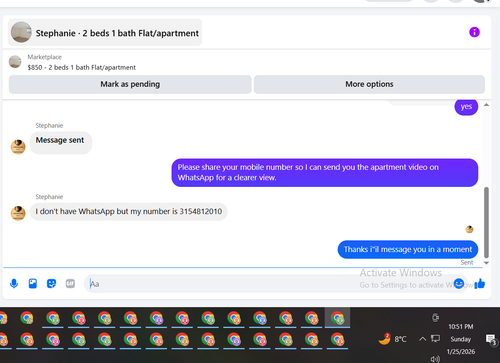
Task: Open the GIF picker icon
Action: [70, 284]
